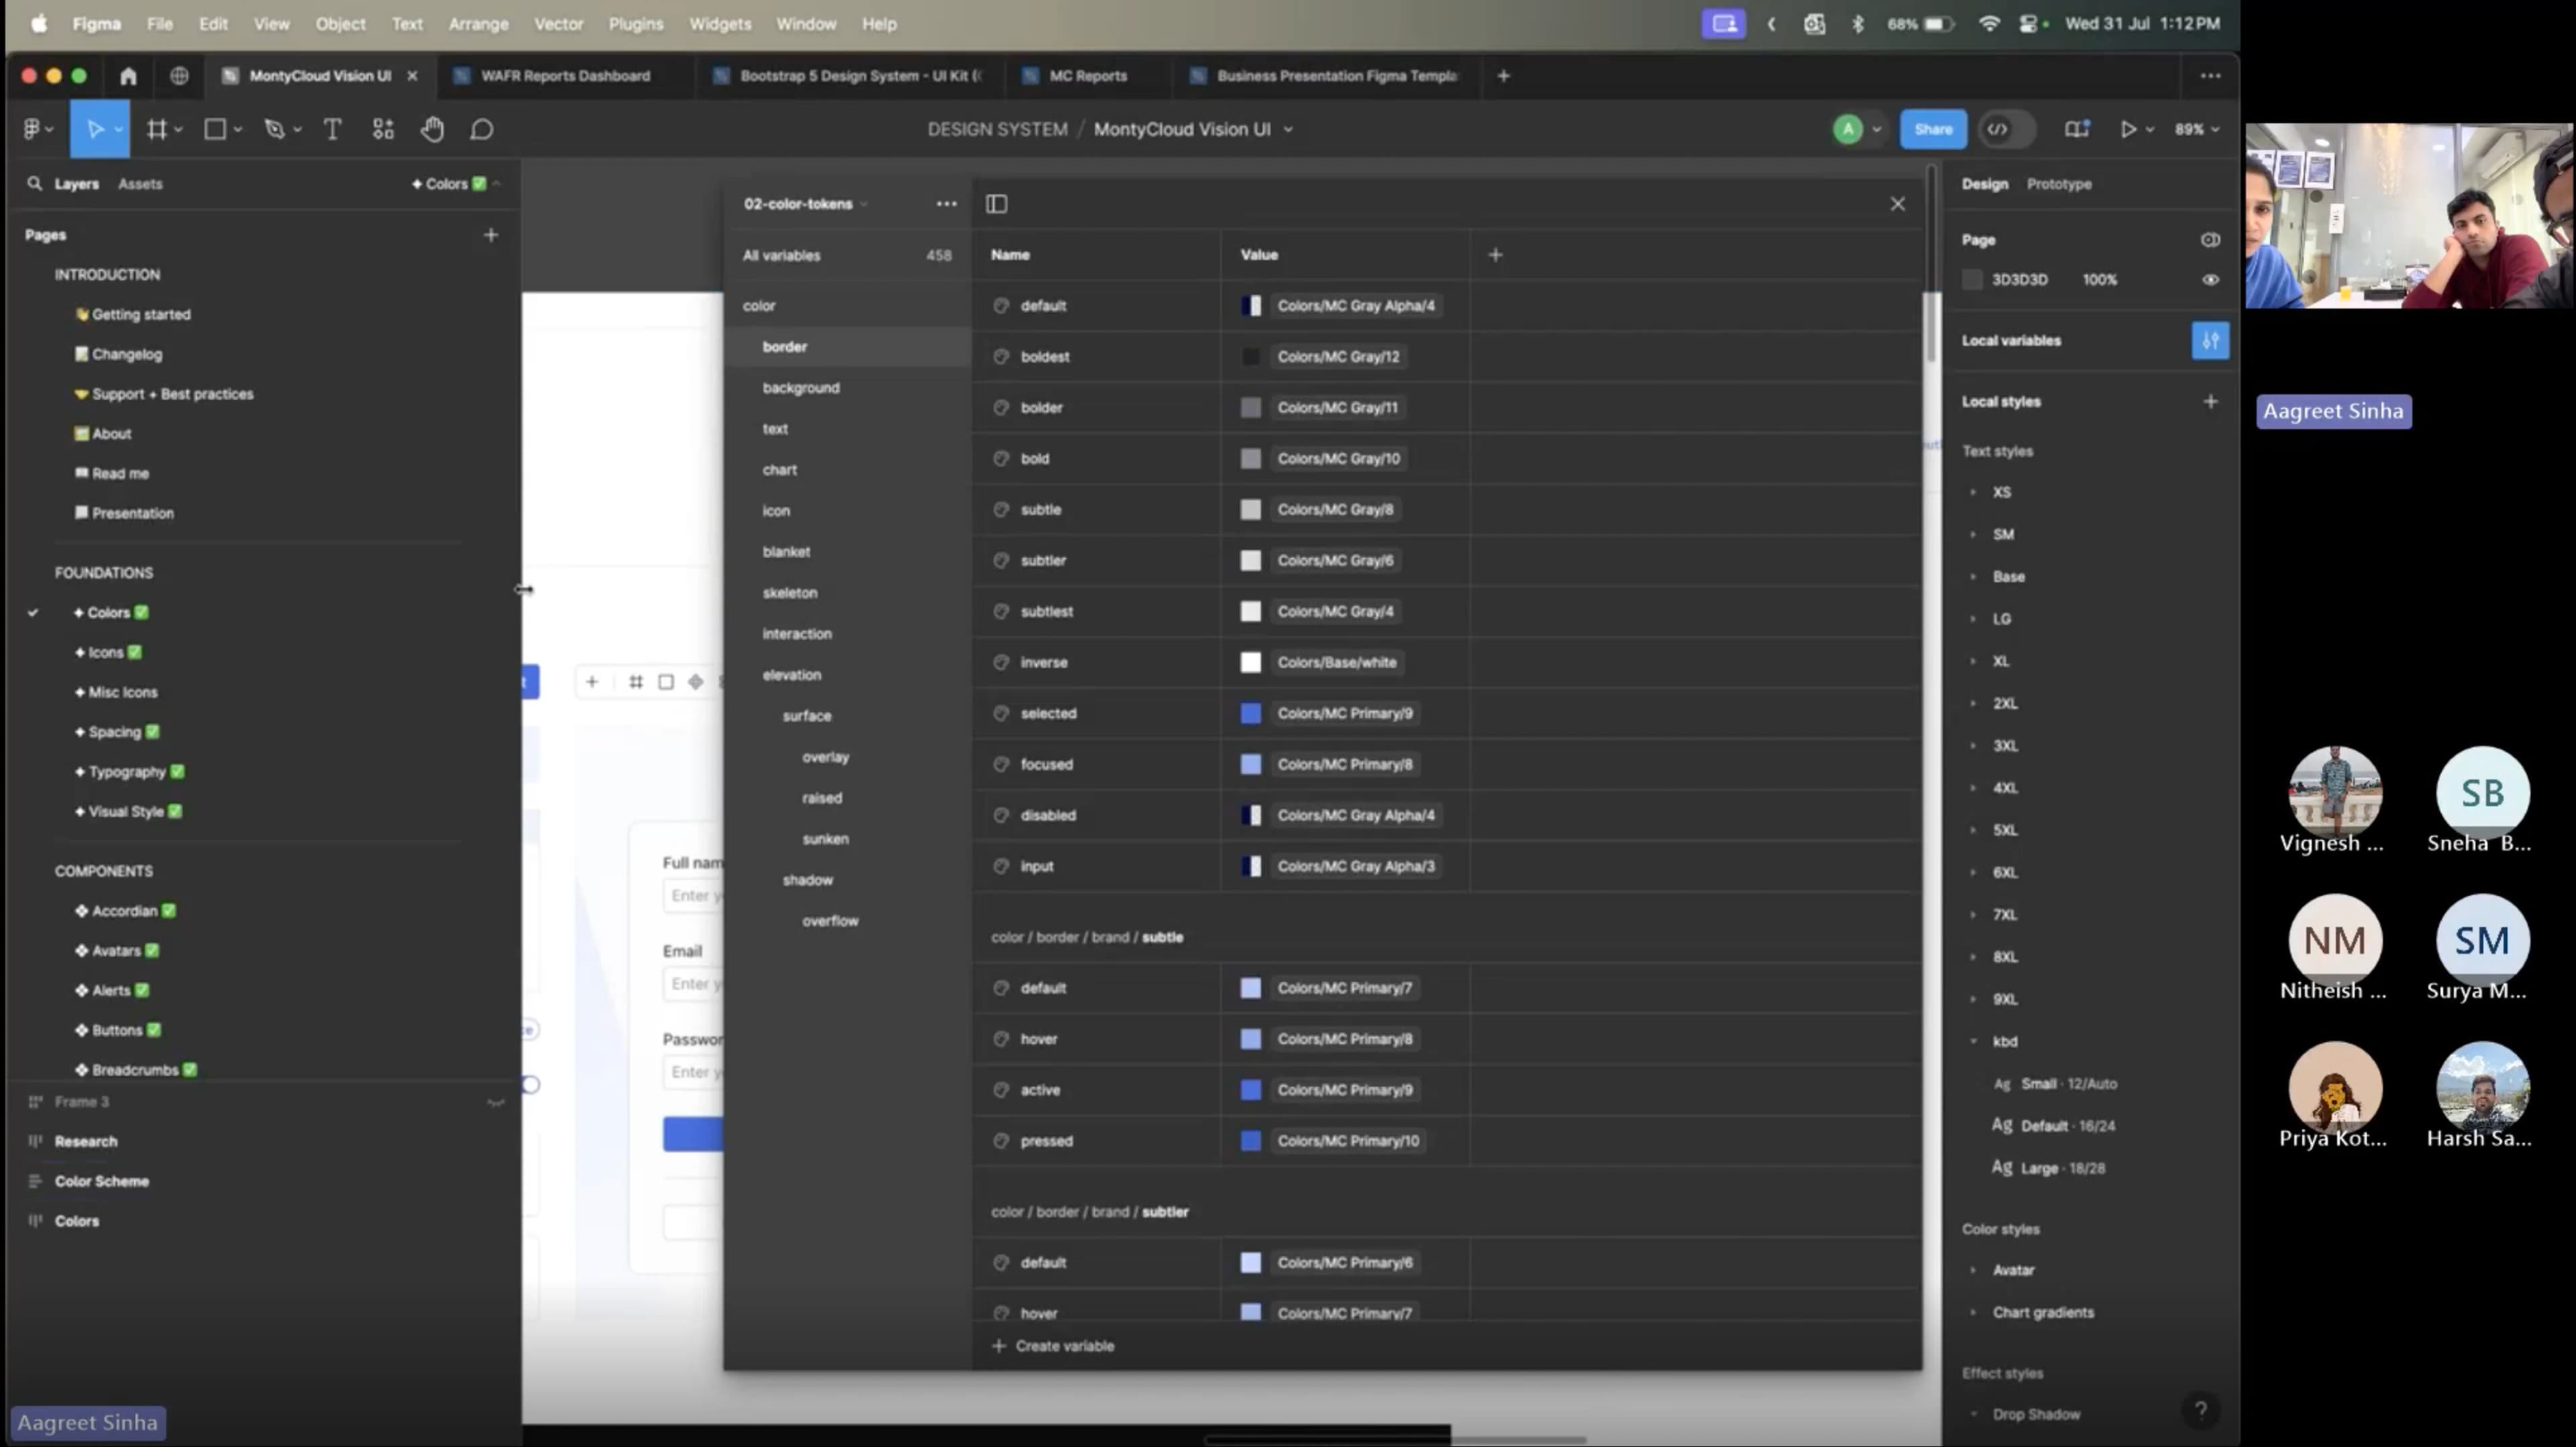Collapse the kbd text style group
This screenshot has width=2576, height=1447.
tap(1973, 1041)
